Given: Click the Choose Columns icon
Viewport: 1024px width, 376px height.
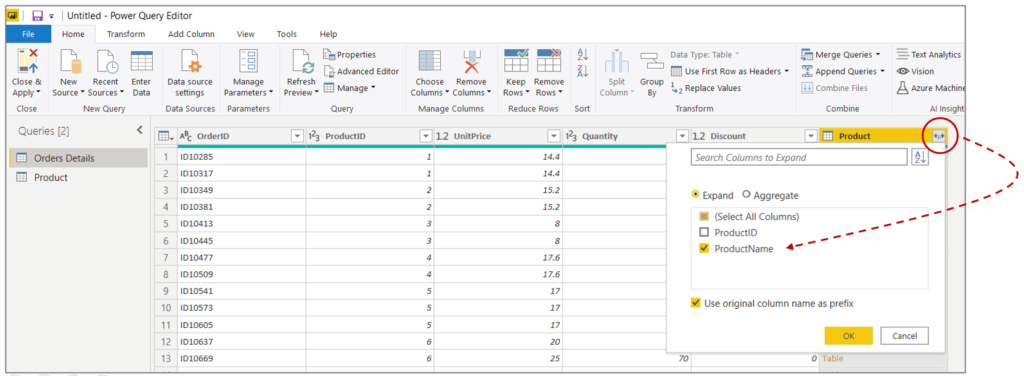Looking at the screenshot, I should point(429,61).
